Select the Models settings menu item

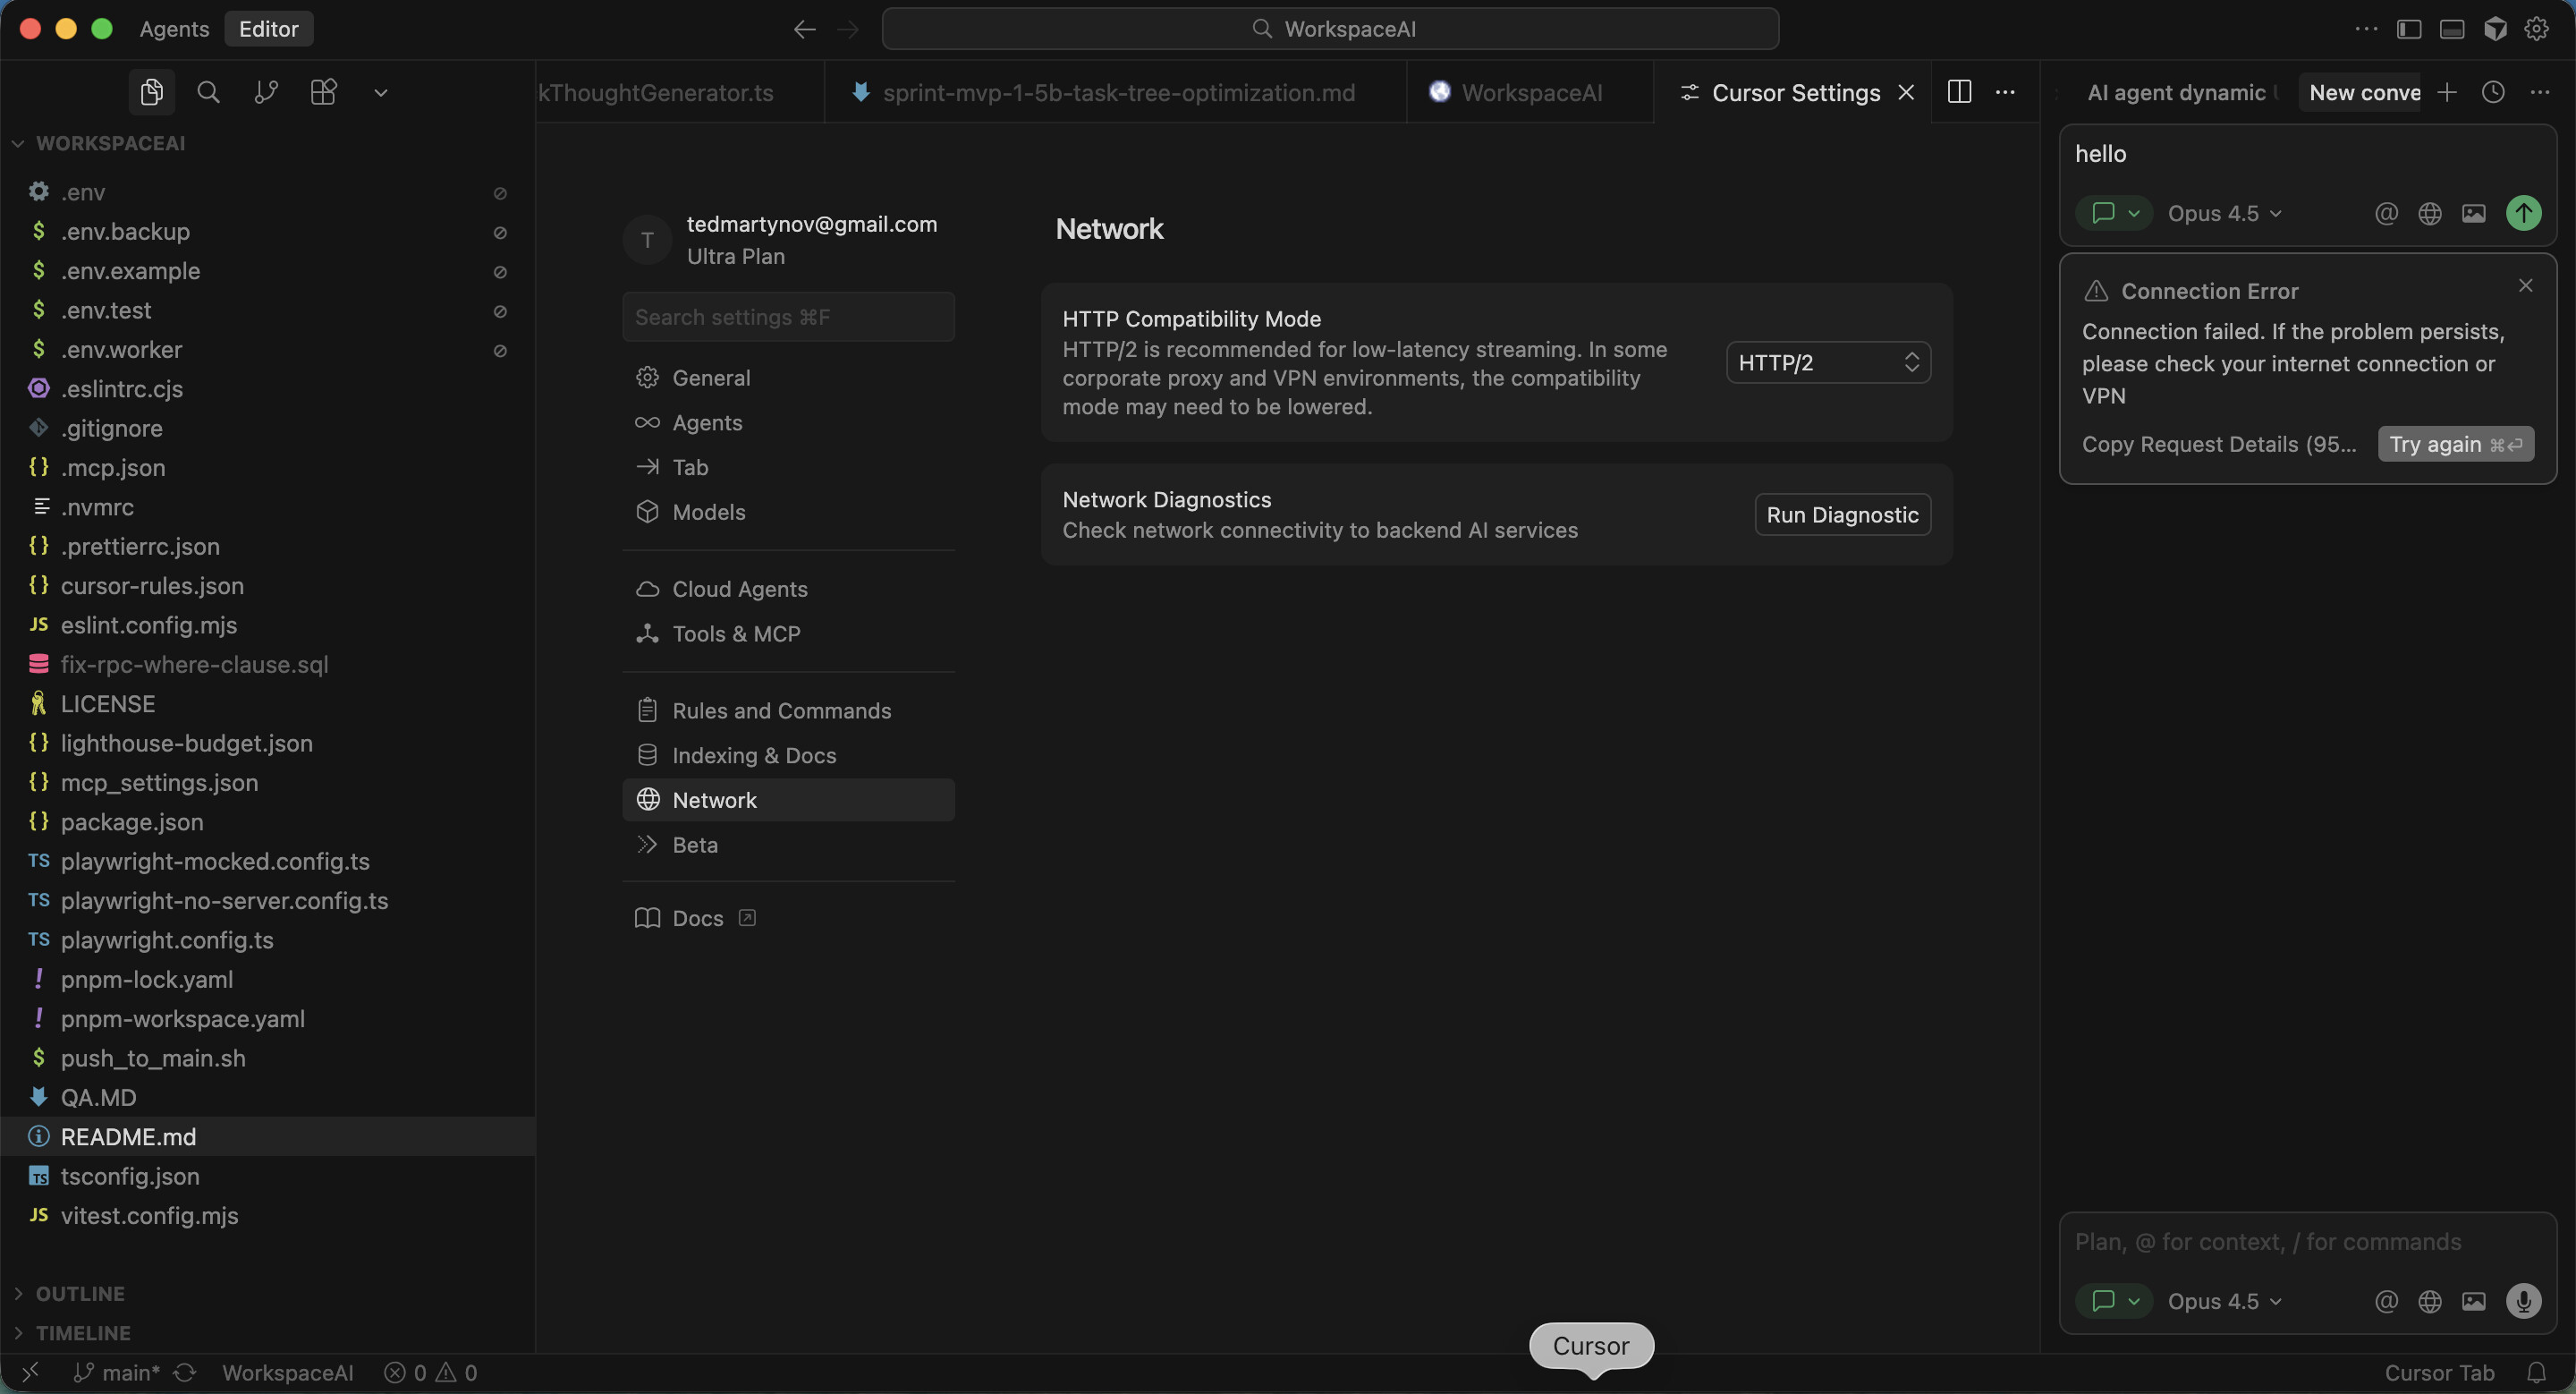(708, 512)
